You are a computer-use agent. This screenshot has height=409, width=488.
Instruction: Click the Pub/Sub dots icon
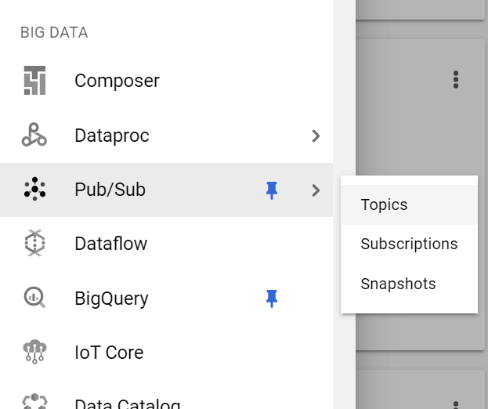coord(35,189)
